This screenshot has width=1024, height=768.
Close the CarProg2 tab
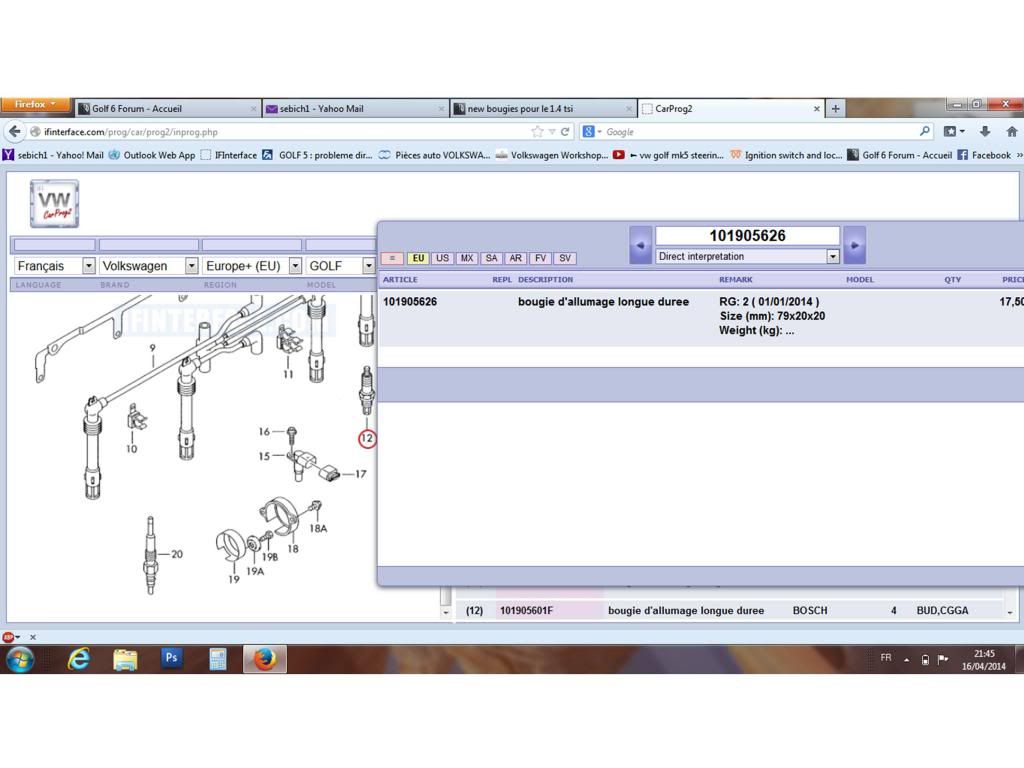click(x=816, y=109)
